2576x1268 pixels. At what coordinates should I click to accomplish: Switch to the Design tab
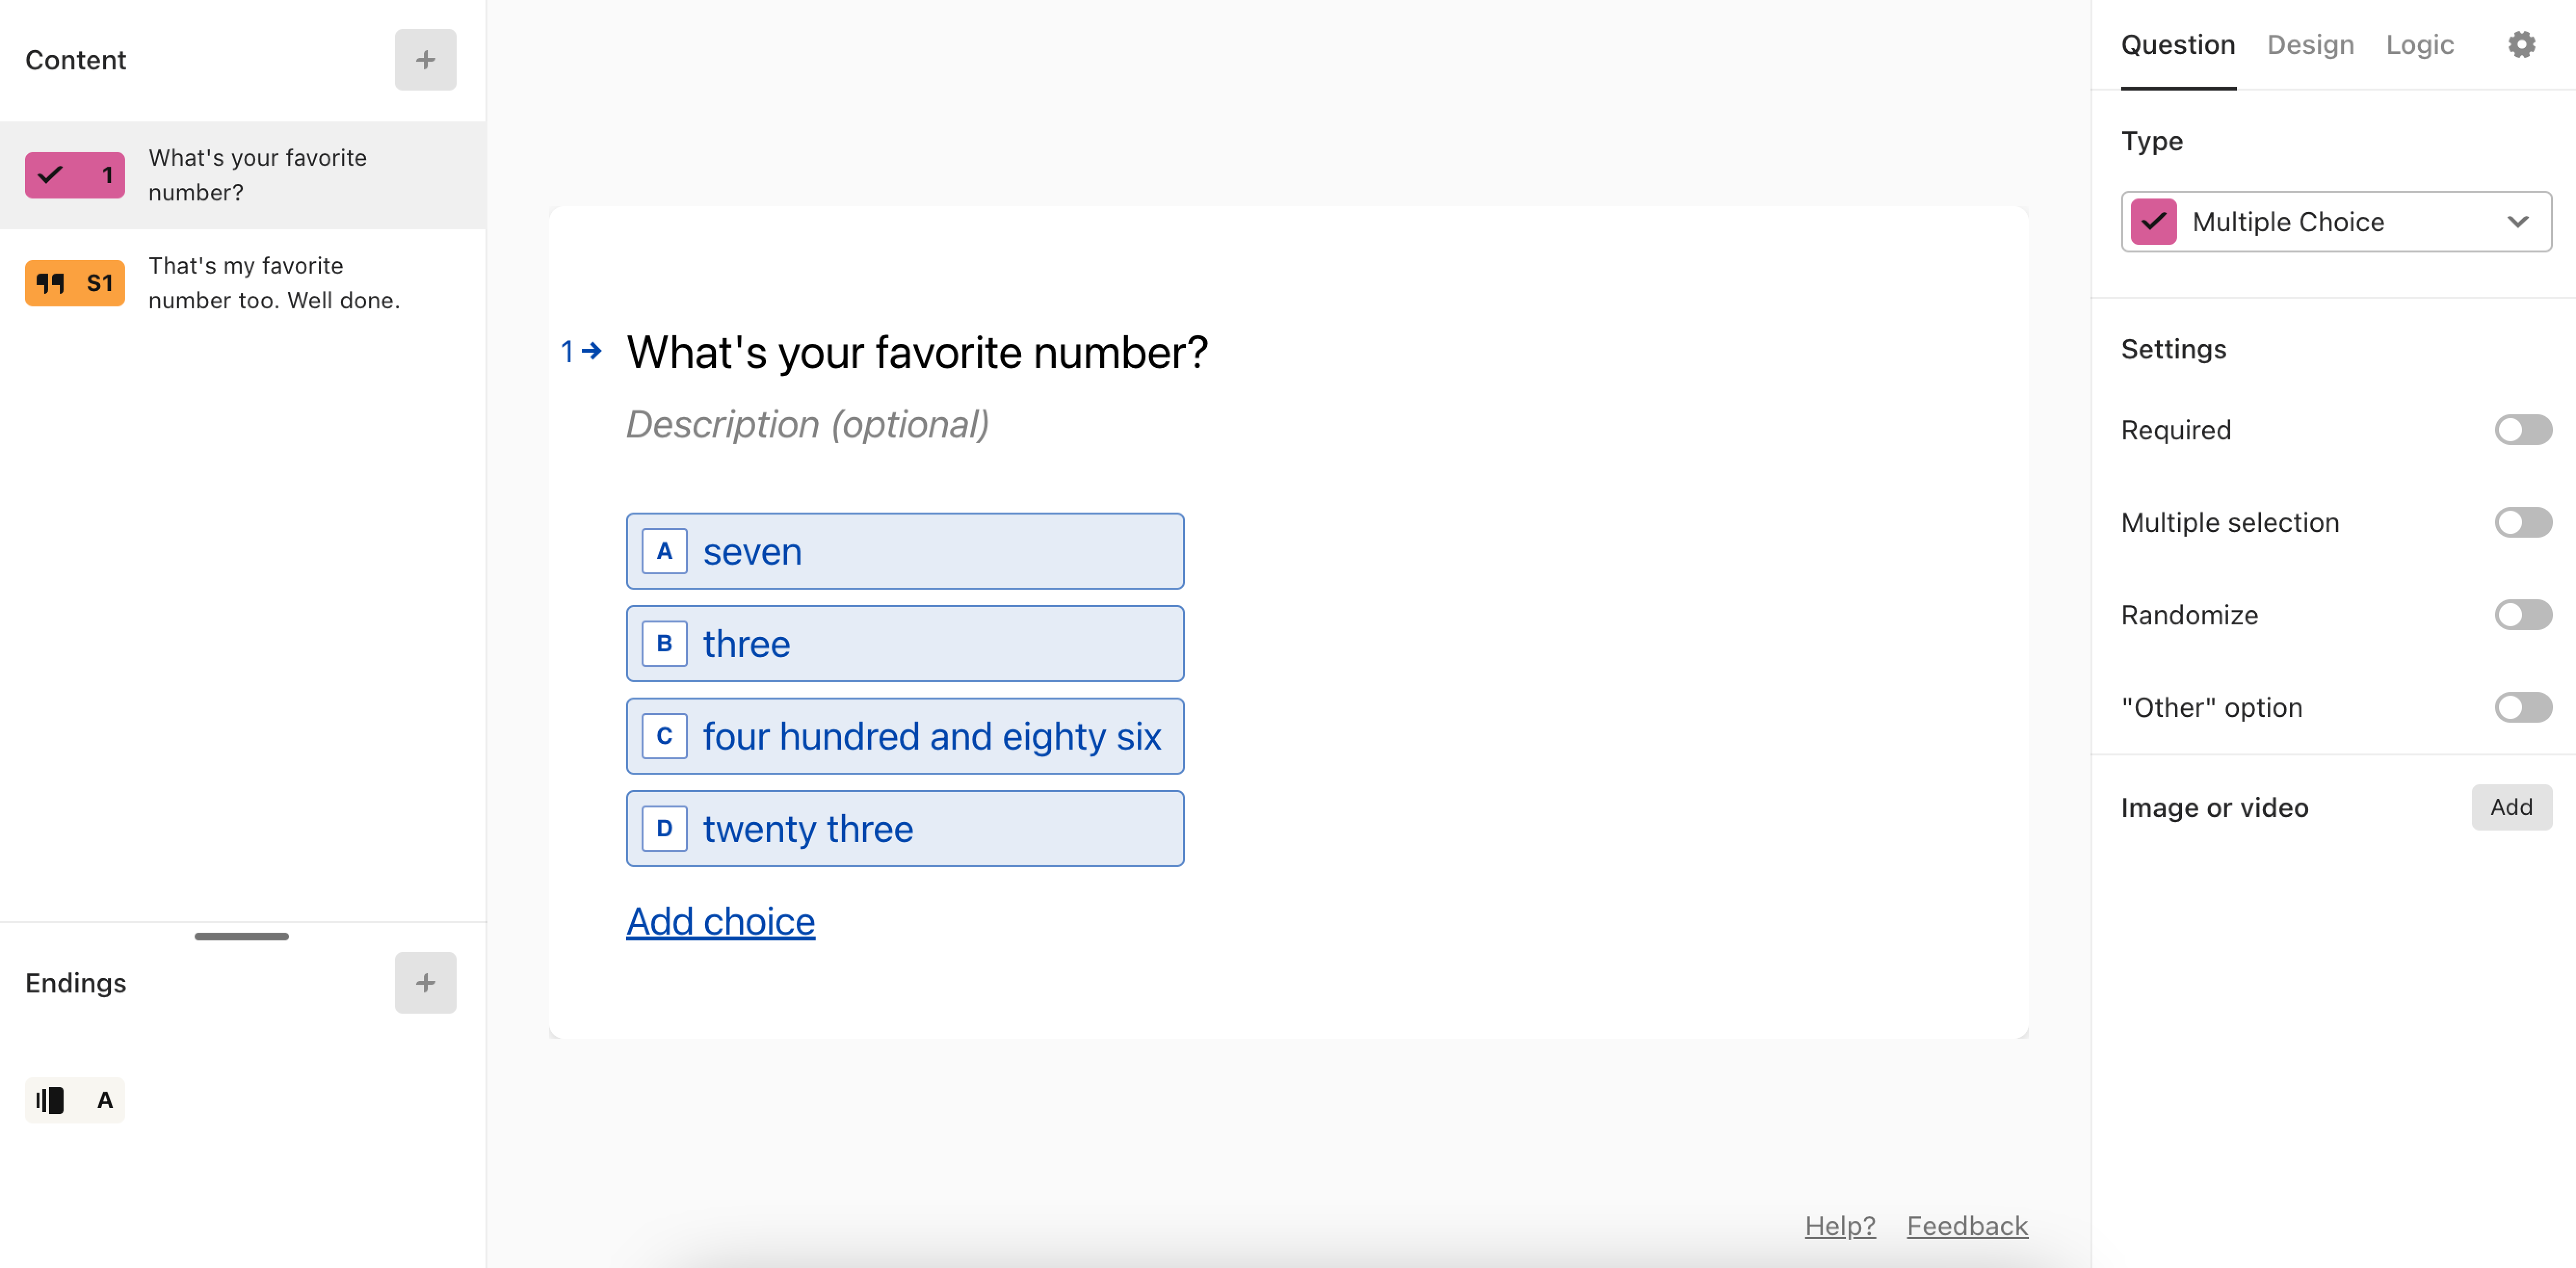click(x=2310, y=45)
